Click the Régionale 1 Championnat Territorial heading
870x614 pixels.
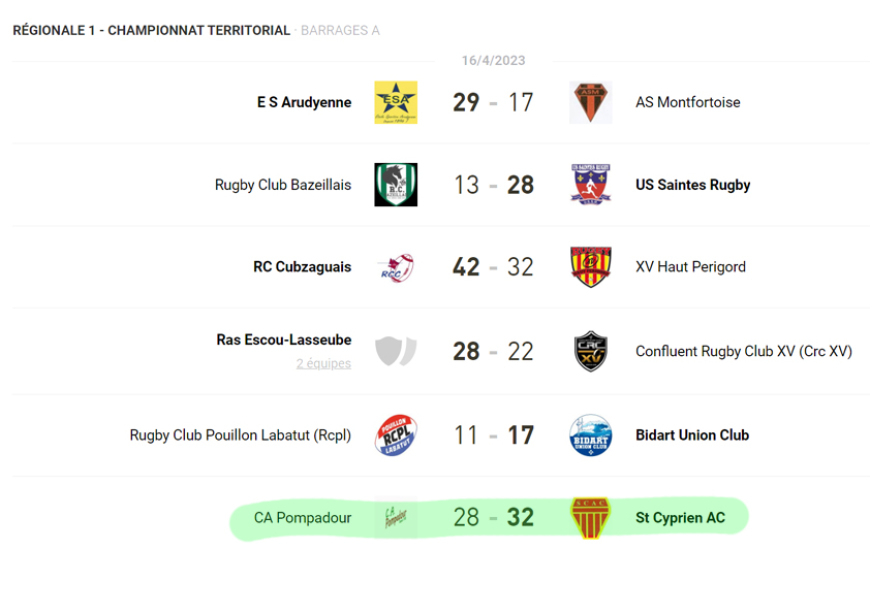(x=151, y=31)
